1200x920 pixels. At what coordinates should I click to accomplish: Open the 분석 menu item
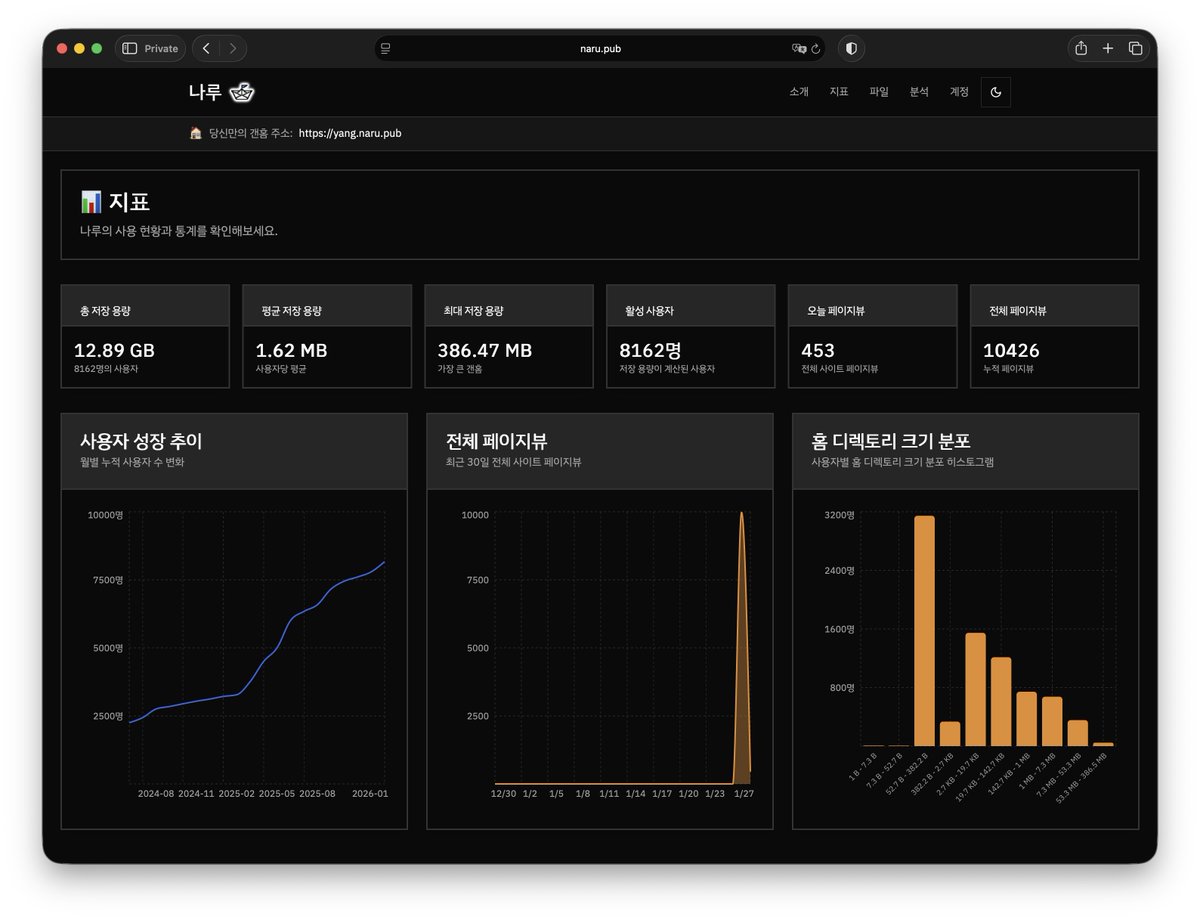[919, 92]
